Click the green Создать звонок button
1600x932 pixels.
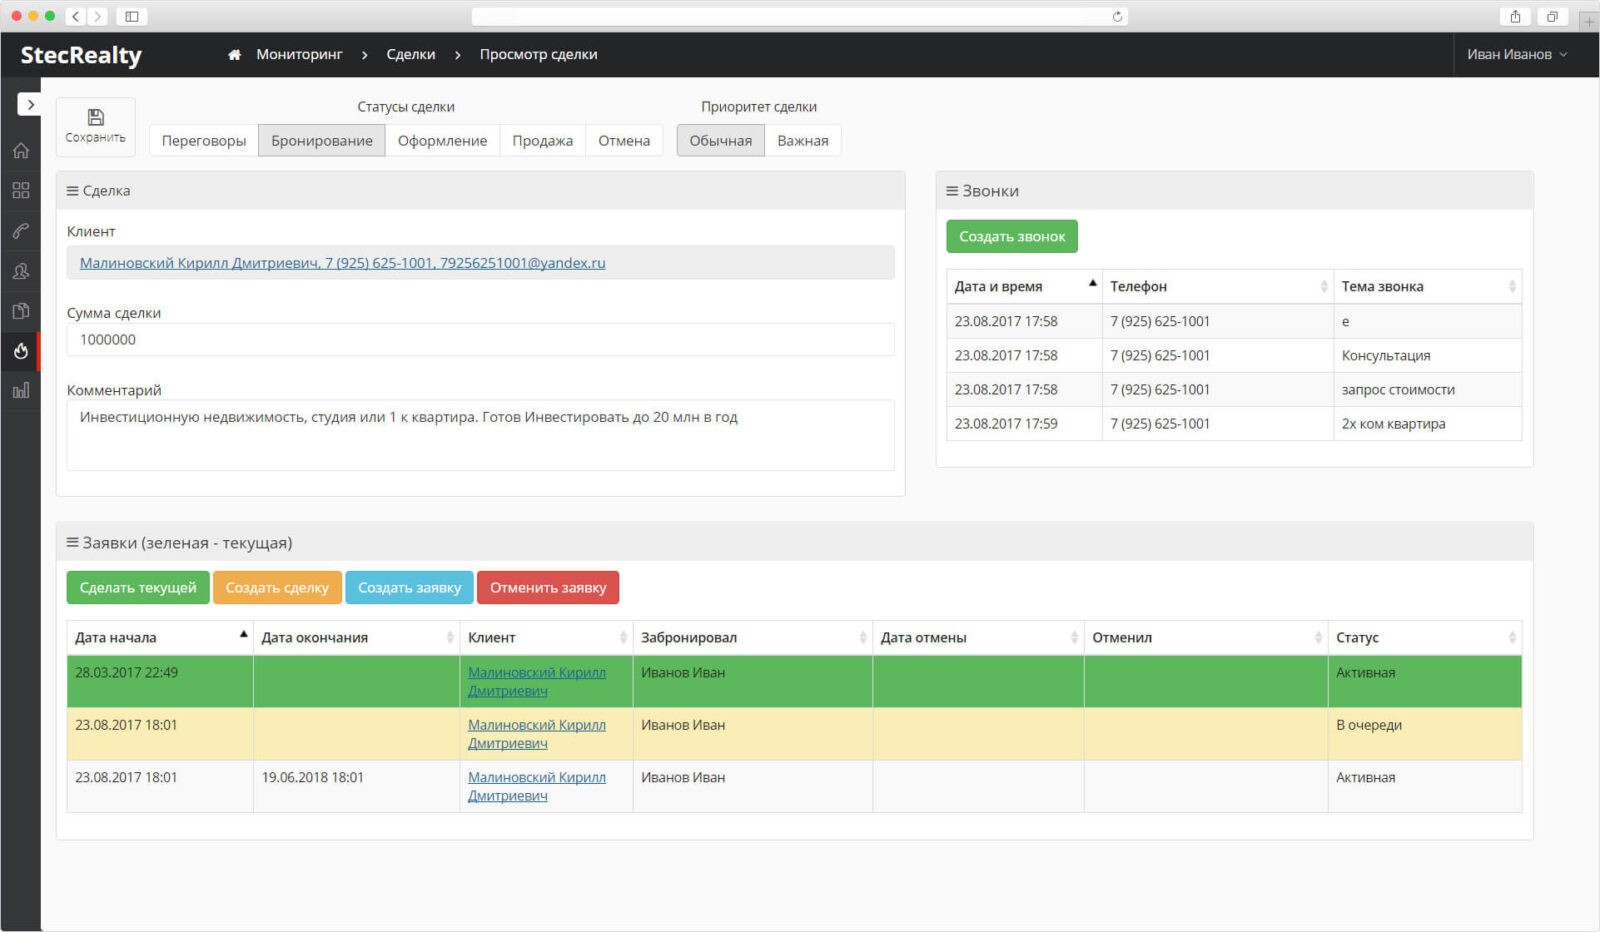click(x=1012, y=237)
